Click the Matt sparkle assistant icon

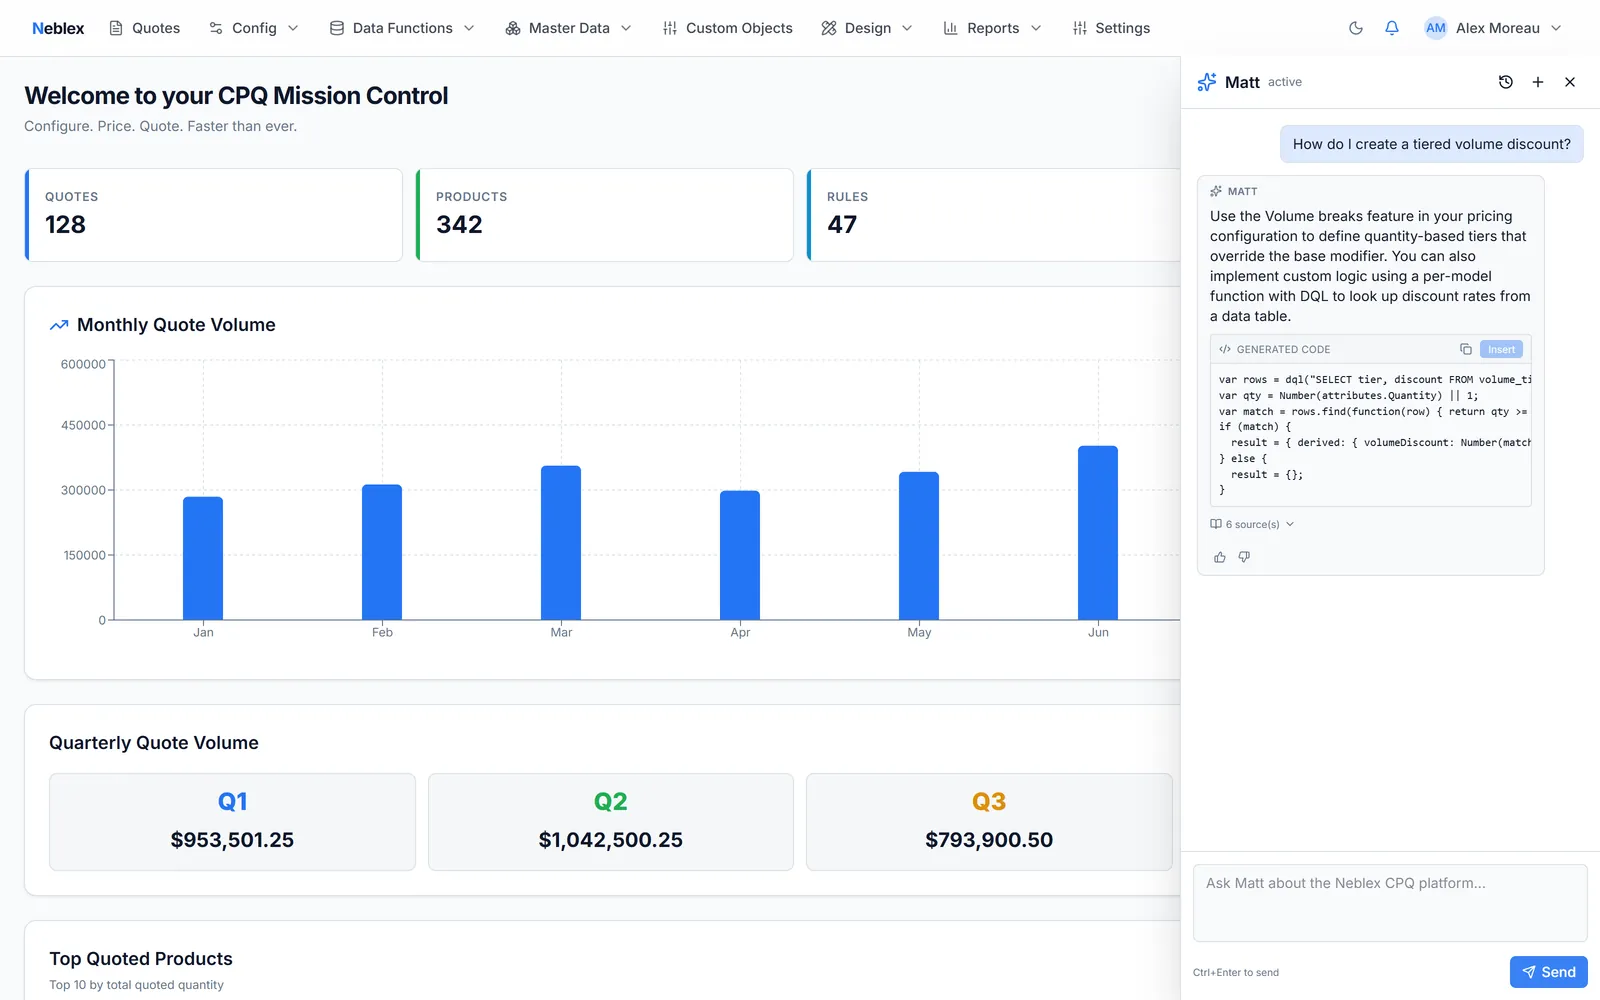click(x=1207, y=82)
